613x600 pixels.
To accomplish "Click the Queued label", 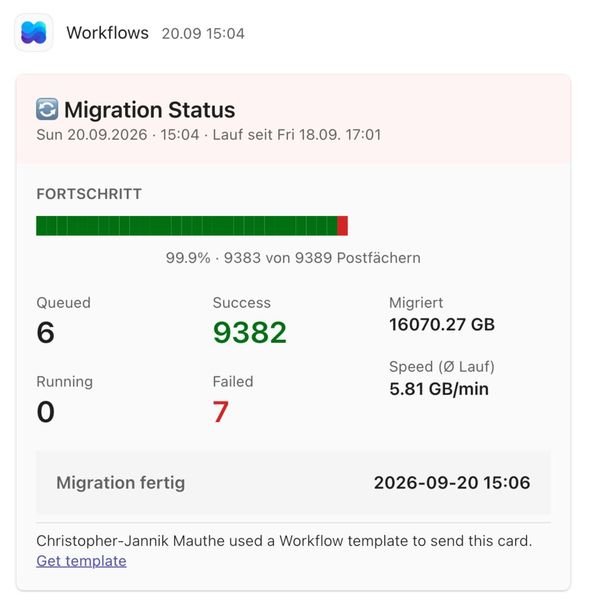I will point(63,303).
